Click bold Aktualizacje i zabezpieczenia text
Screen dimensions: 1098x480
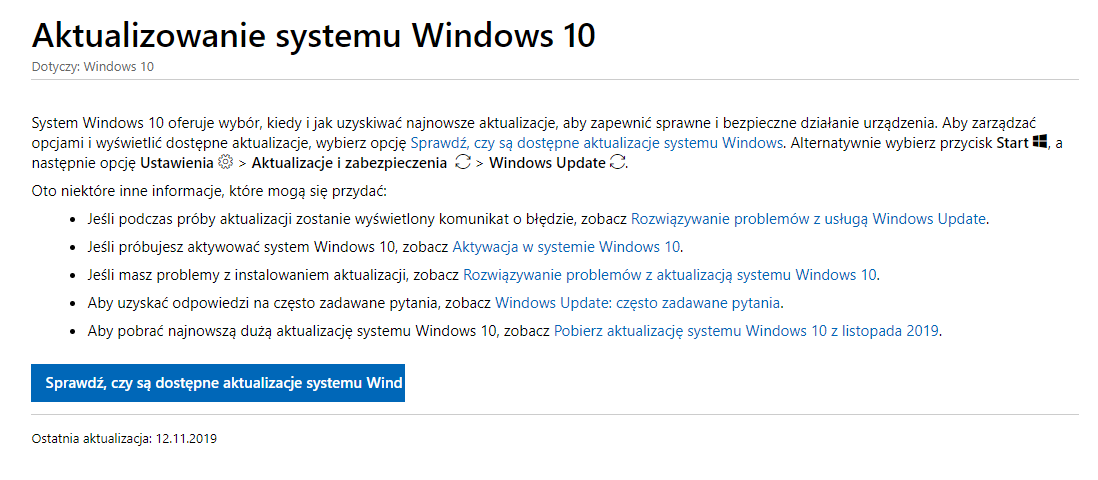(349, 163)
